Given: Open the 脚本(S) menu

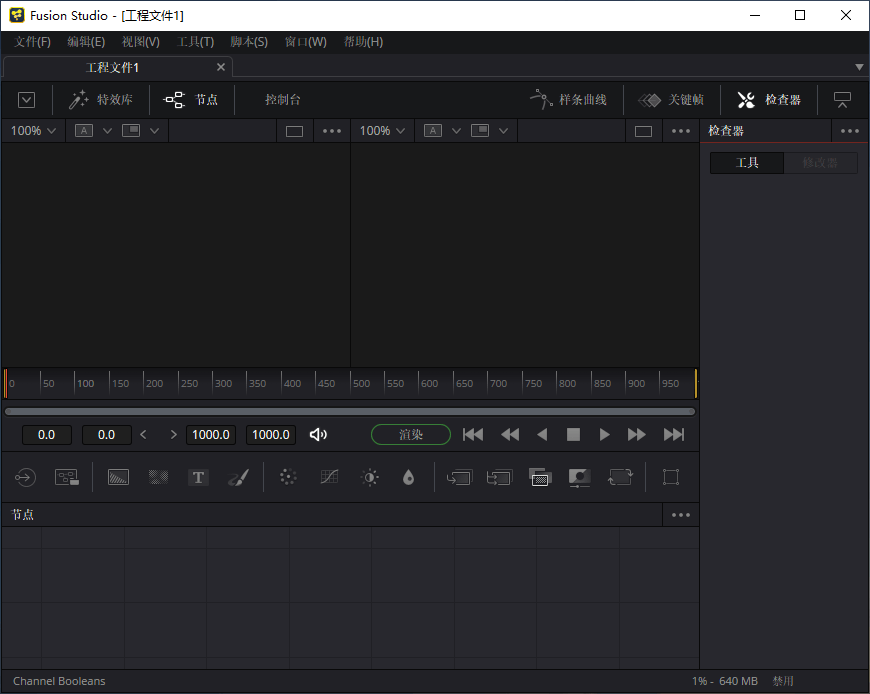Looking at the screenshot, I should click(249, 42).
